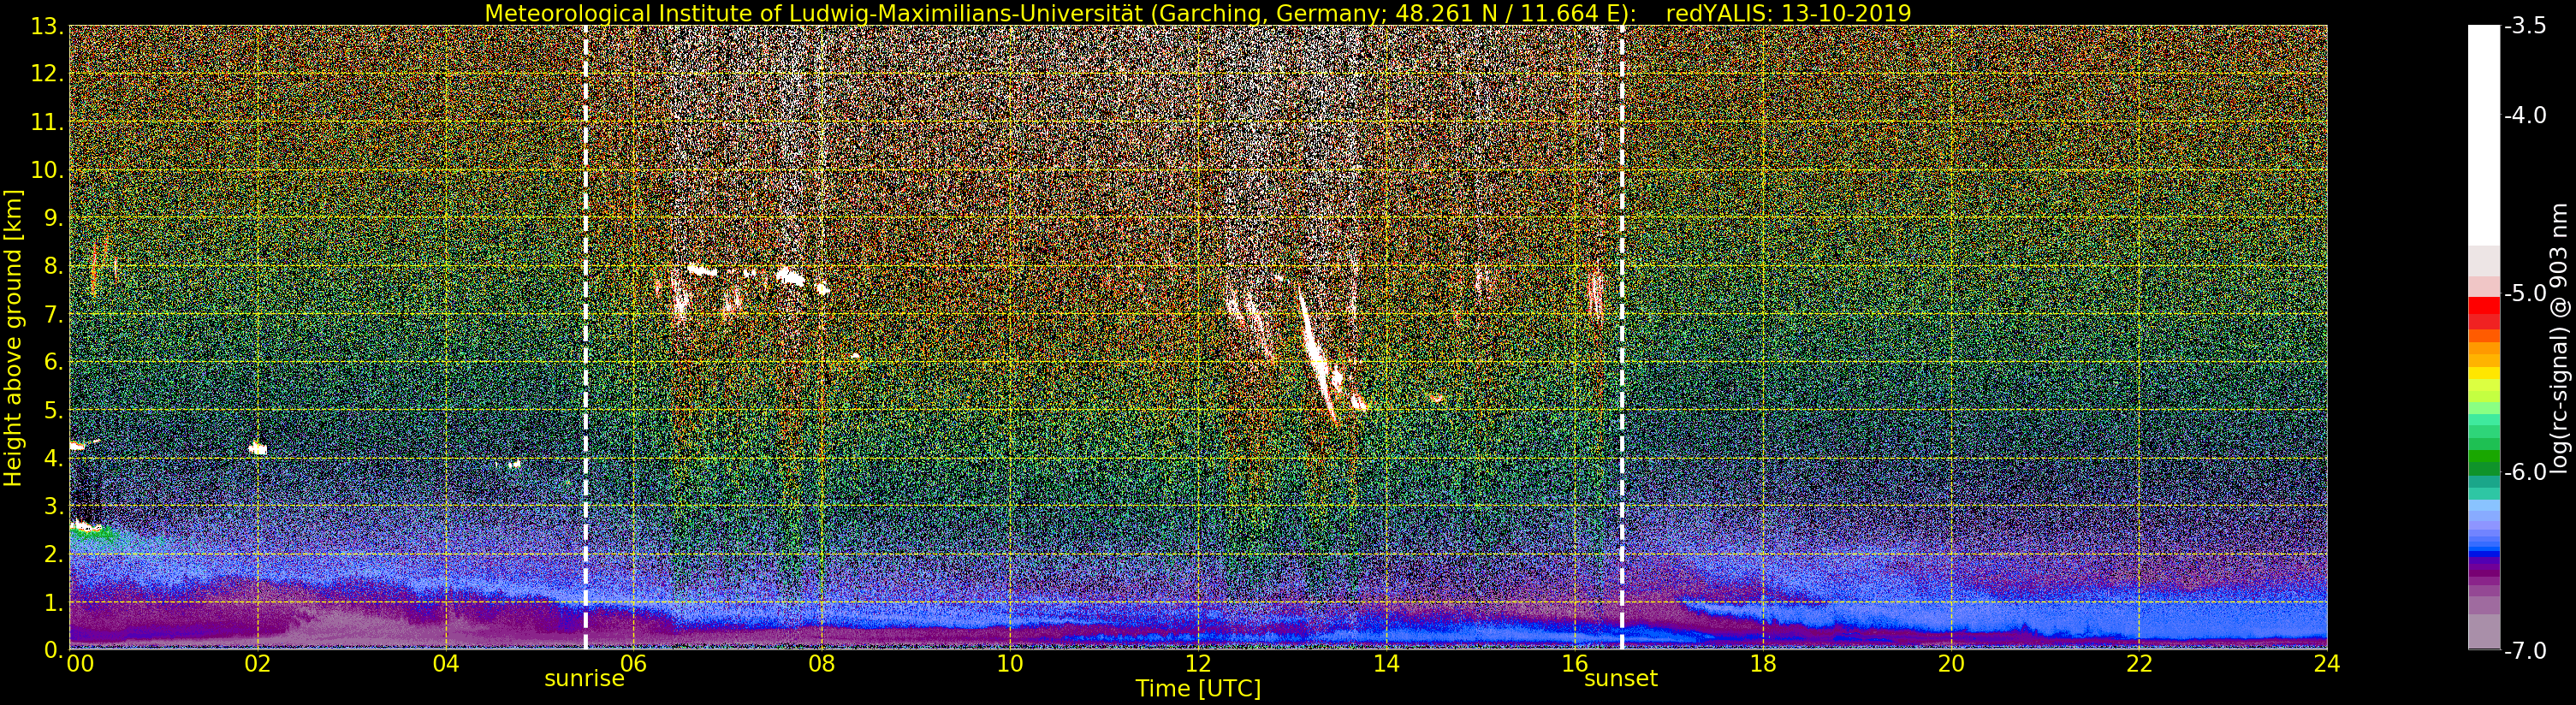
Task: Click the '3.' height tick label
Action: [54, 506]
